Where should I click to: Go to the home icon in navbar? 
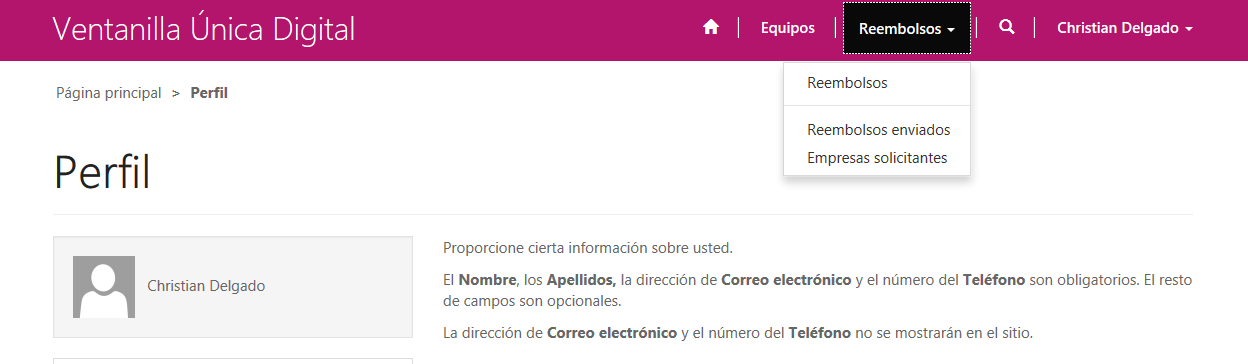pyautogui.click(x=711, y=28)
